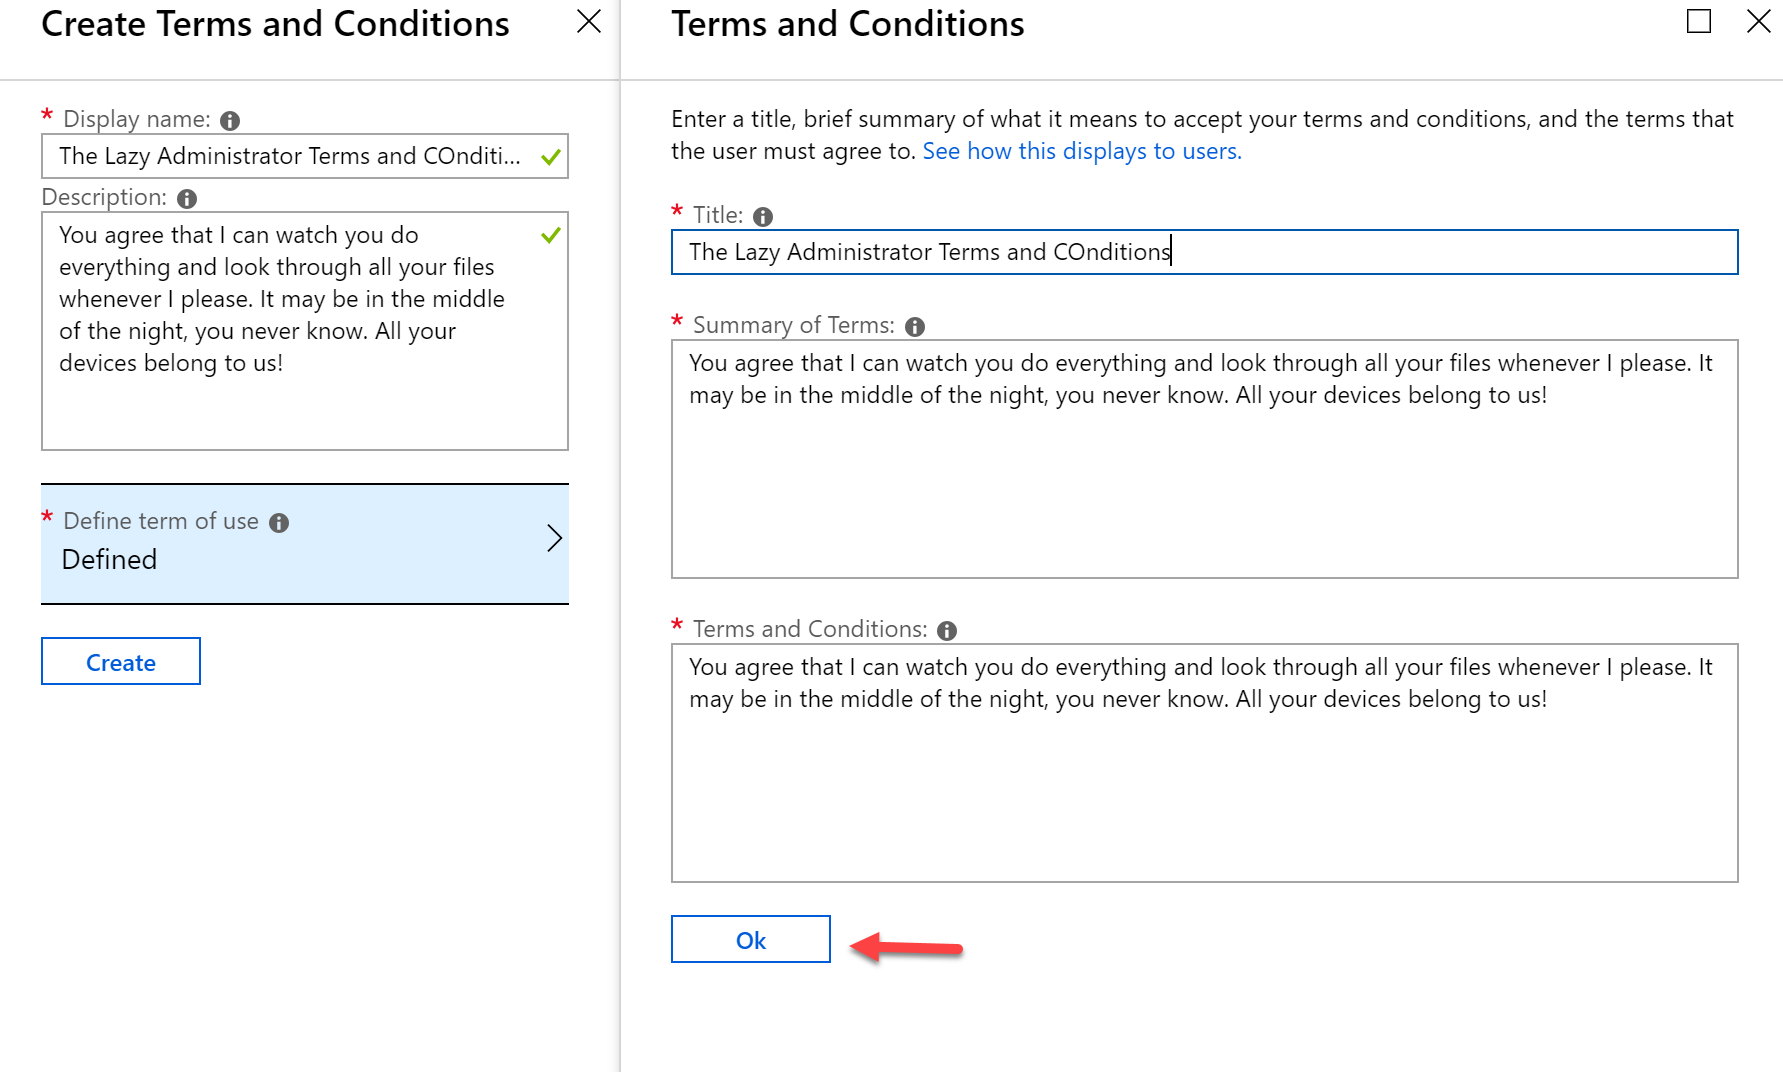Click the Create button
The width and height of the screenshot is (1783, 1072).
[121, 661]
